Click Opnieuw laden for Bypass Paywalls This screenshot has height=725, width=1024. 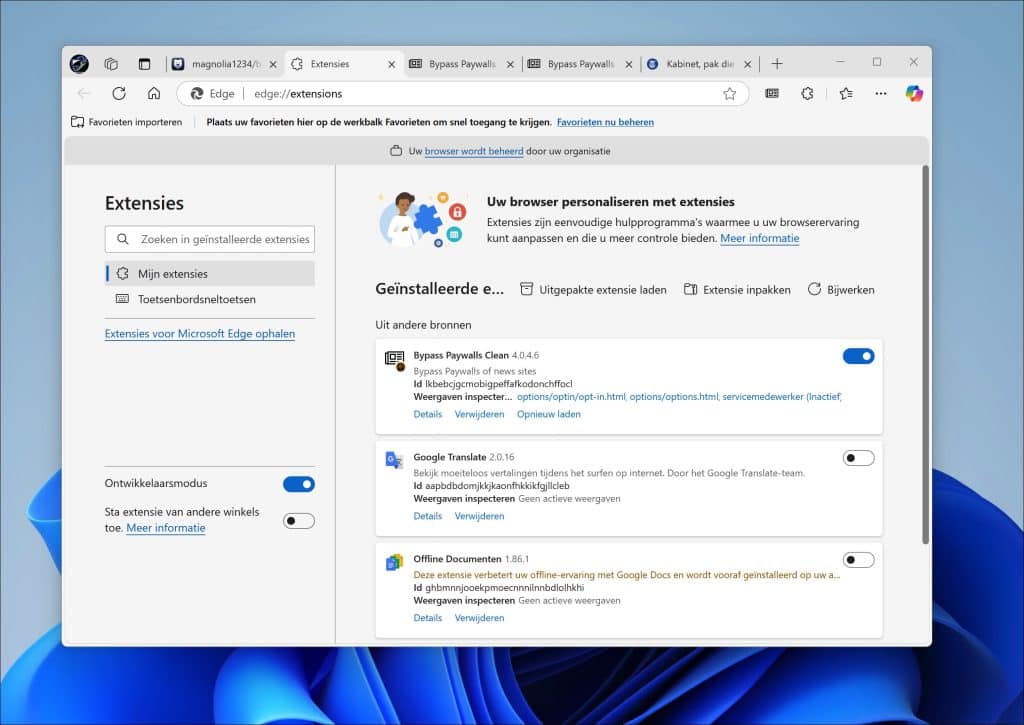point(549,414)
